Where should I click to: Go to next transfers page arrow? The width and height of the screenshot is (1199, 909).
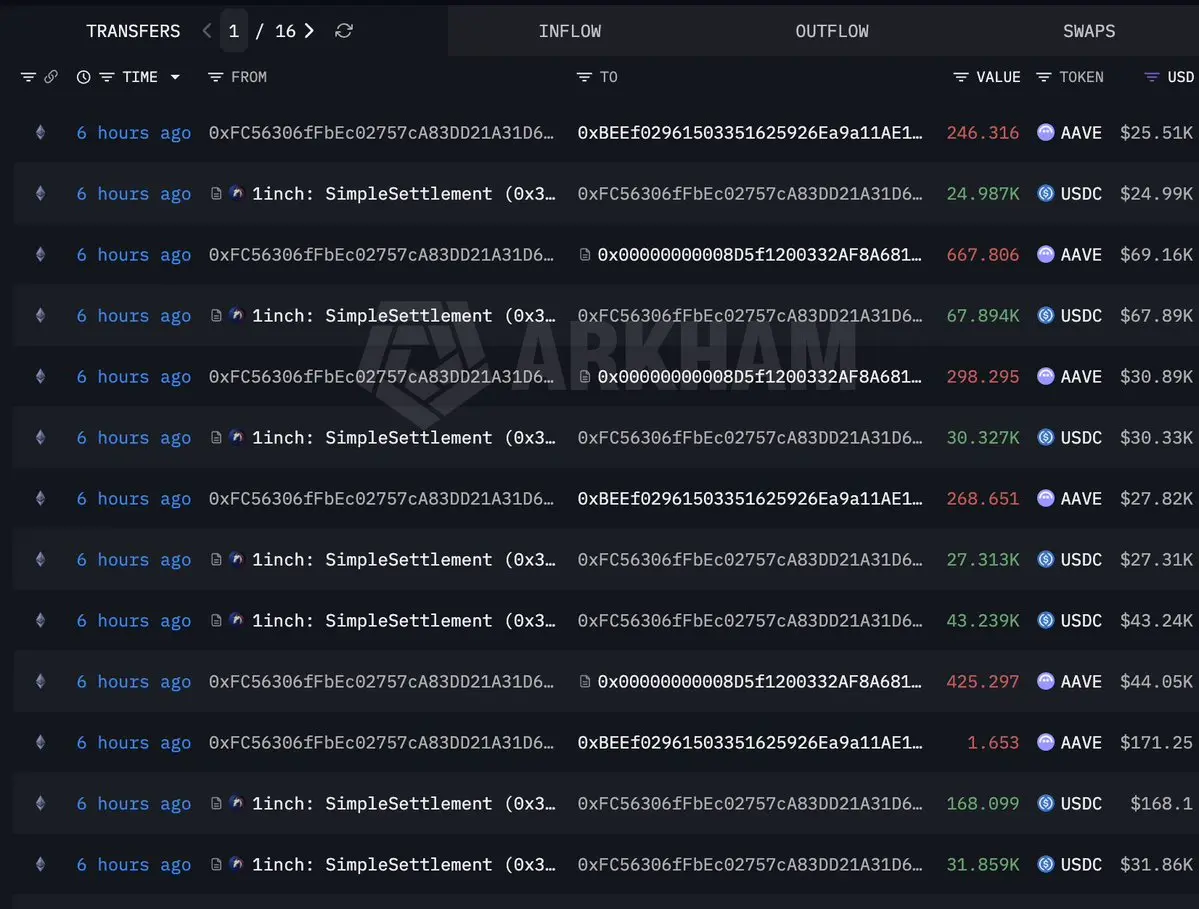tap(309, 31)
